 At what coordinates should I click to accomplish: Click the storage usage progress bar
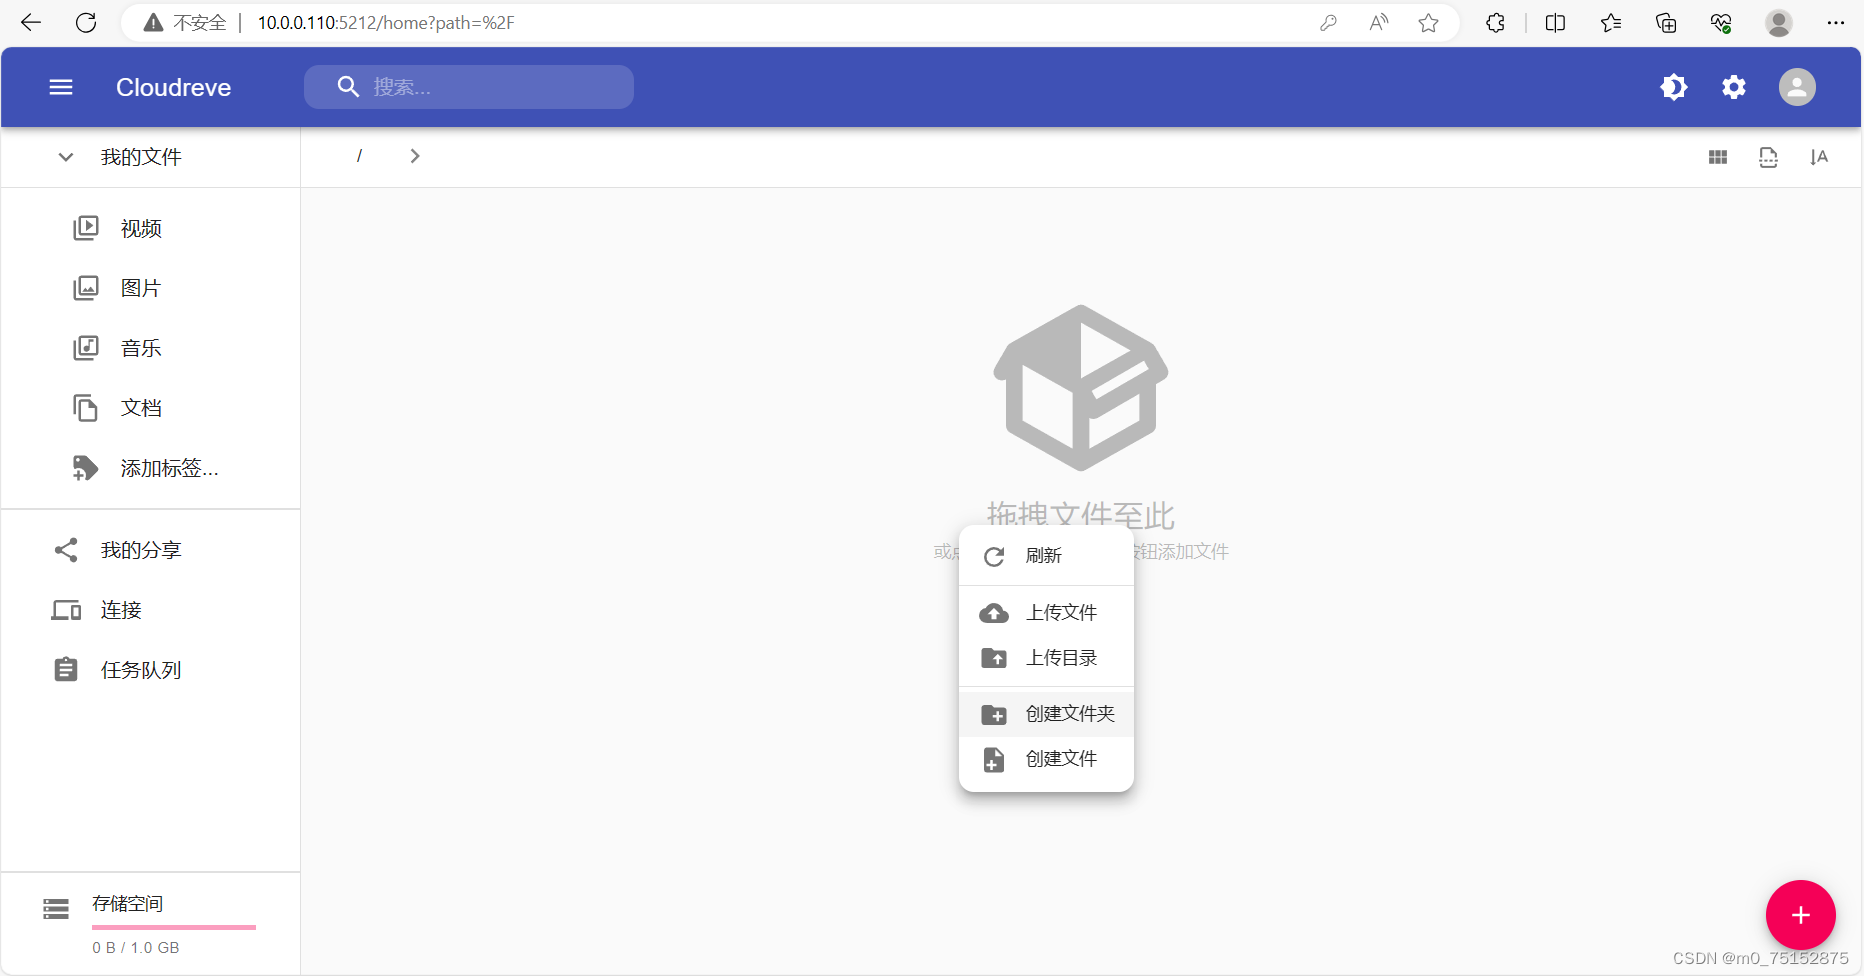[x=174, y=928]
